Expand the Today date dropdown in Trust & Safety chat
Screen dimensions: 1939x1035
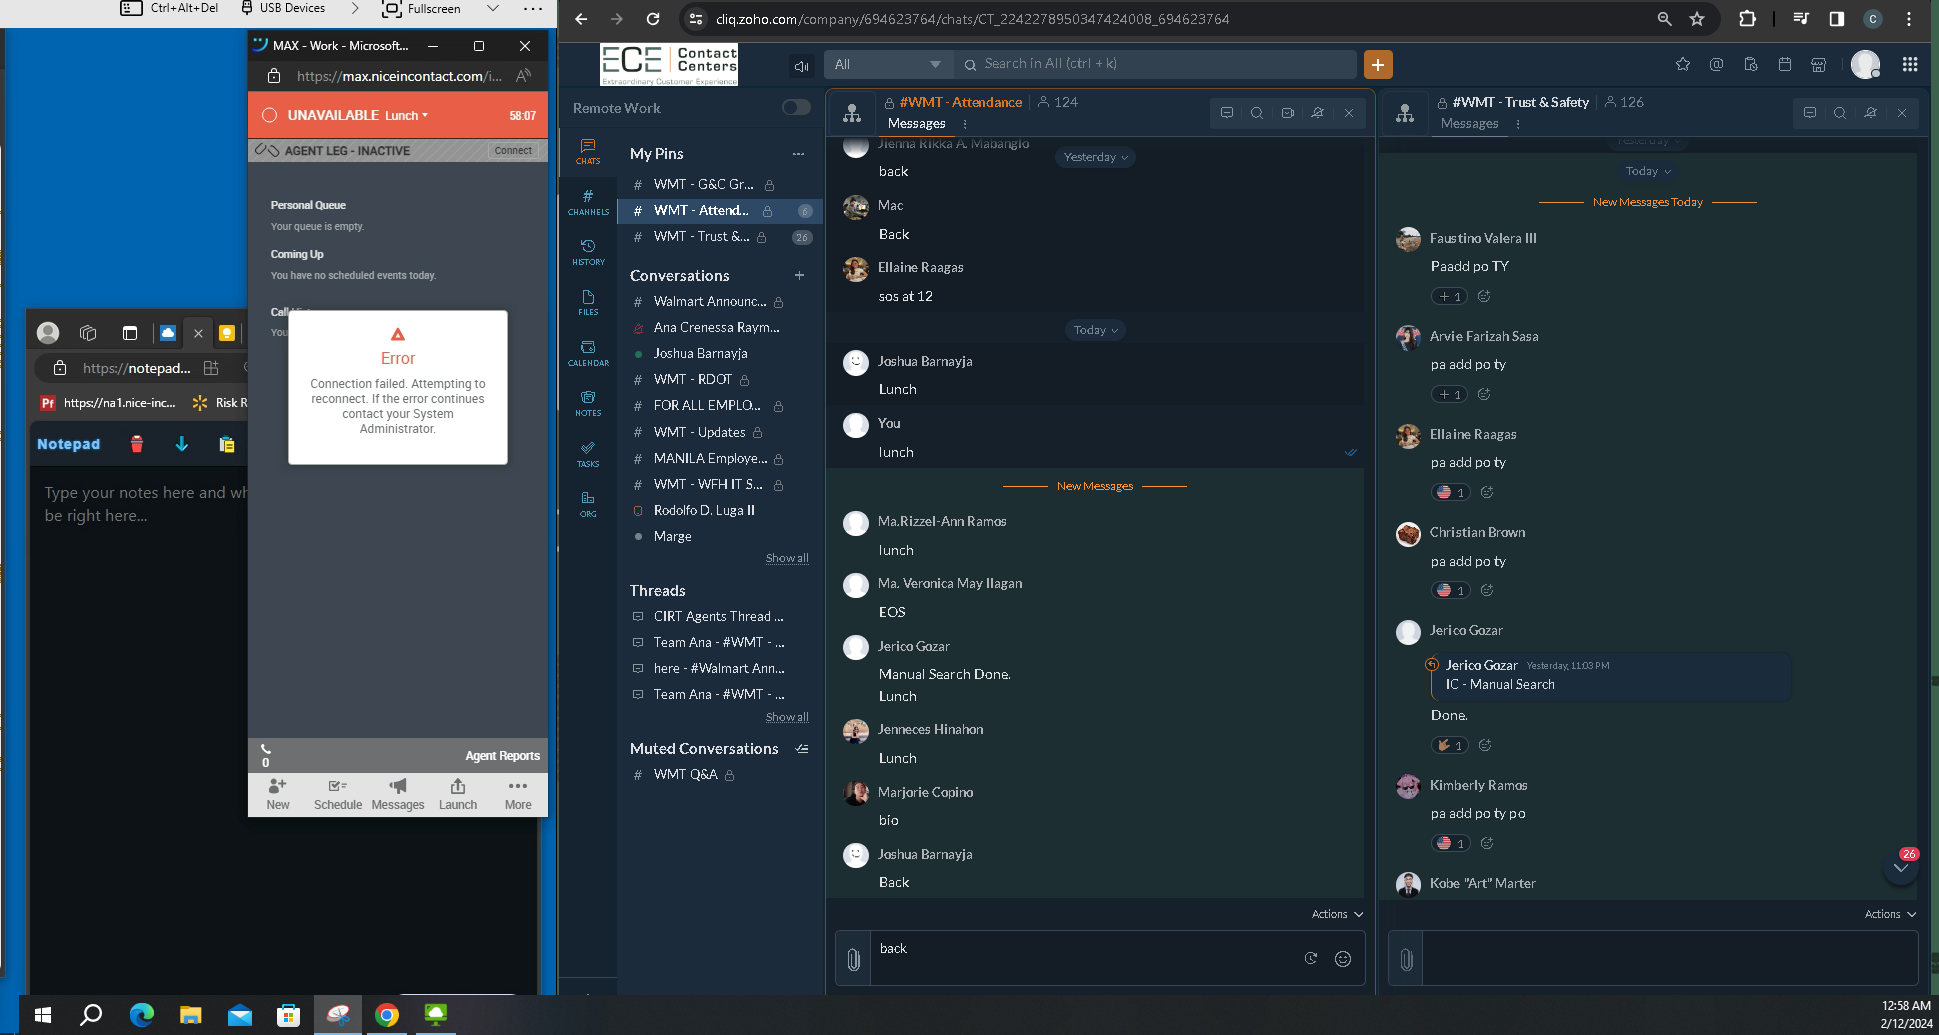(1648, 171)
